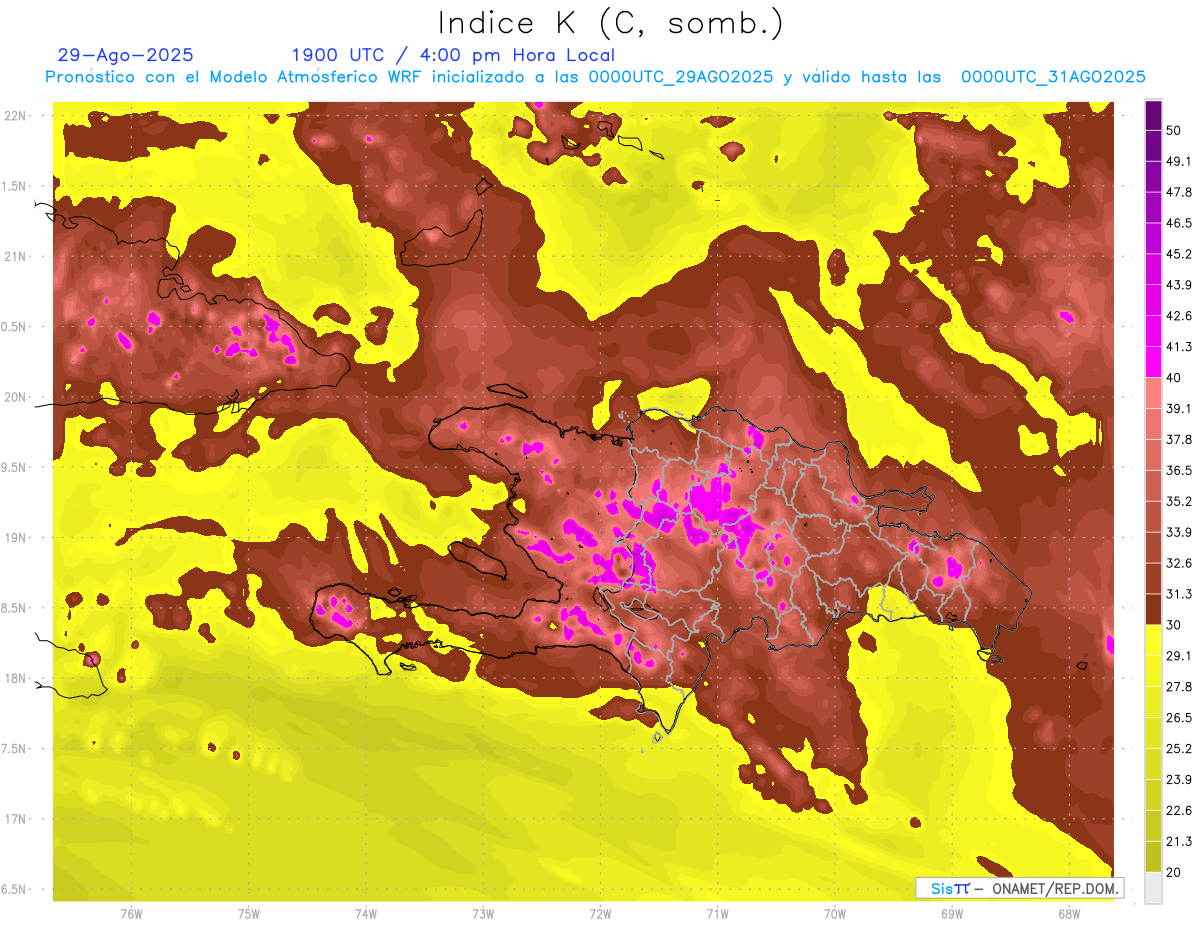Click the colorbar value '45.2'
1200x927 pixels.
point(1178,254)
